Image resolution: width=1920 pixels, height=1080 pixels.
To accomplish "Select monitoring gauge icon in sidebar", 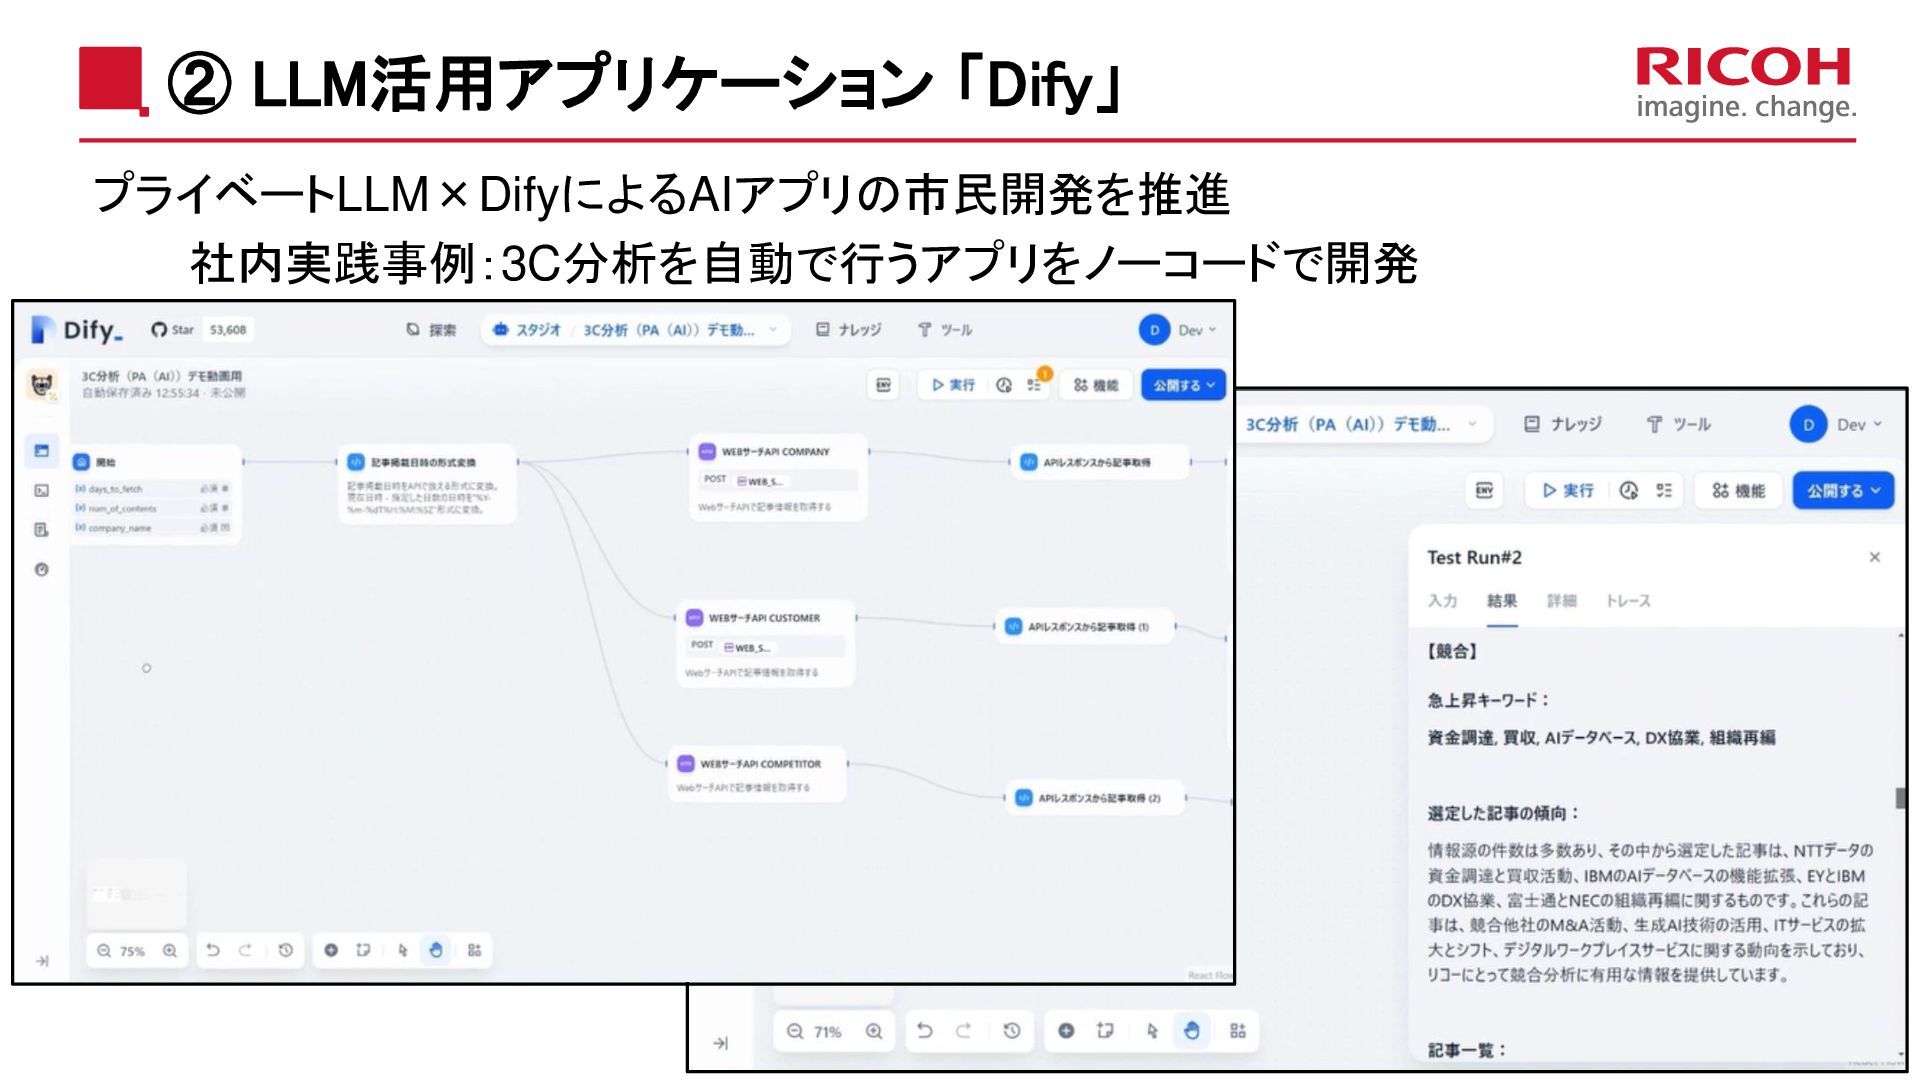I will tap(42, 570).
